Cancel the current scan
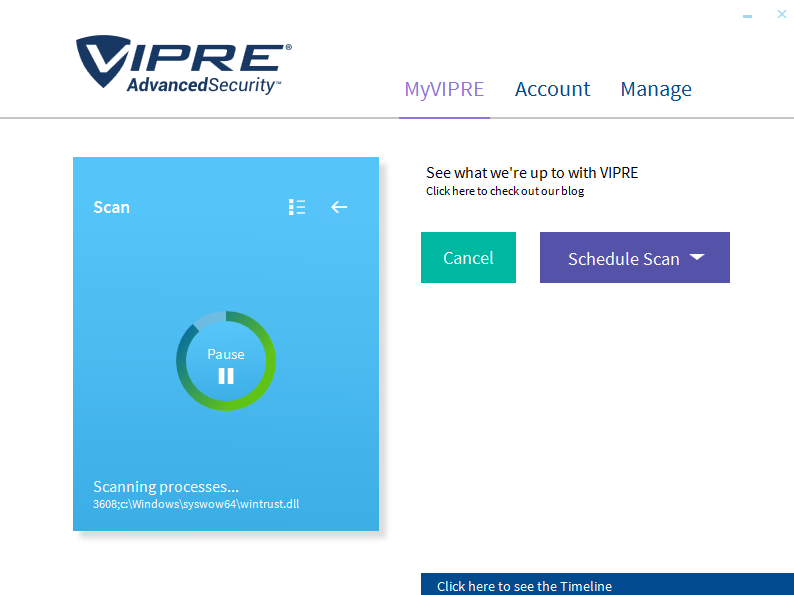 click(x=468, y=258)
